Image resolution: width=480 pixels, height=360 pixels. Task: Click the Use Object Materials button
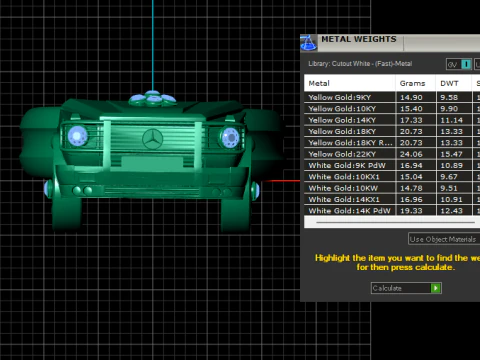click(x=444, y=239)
